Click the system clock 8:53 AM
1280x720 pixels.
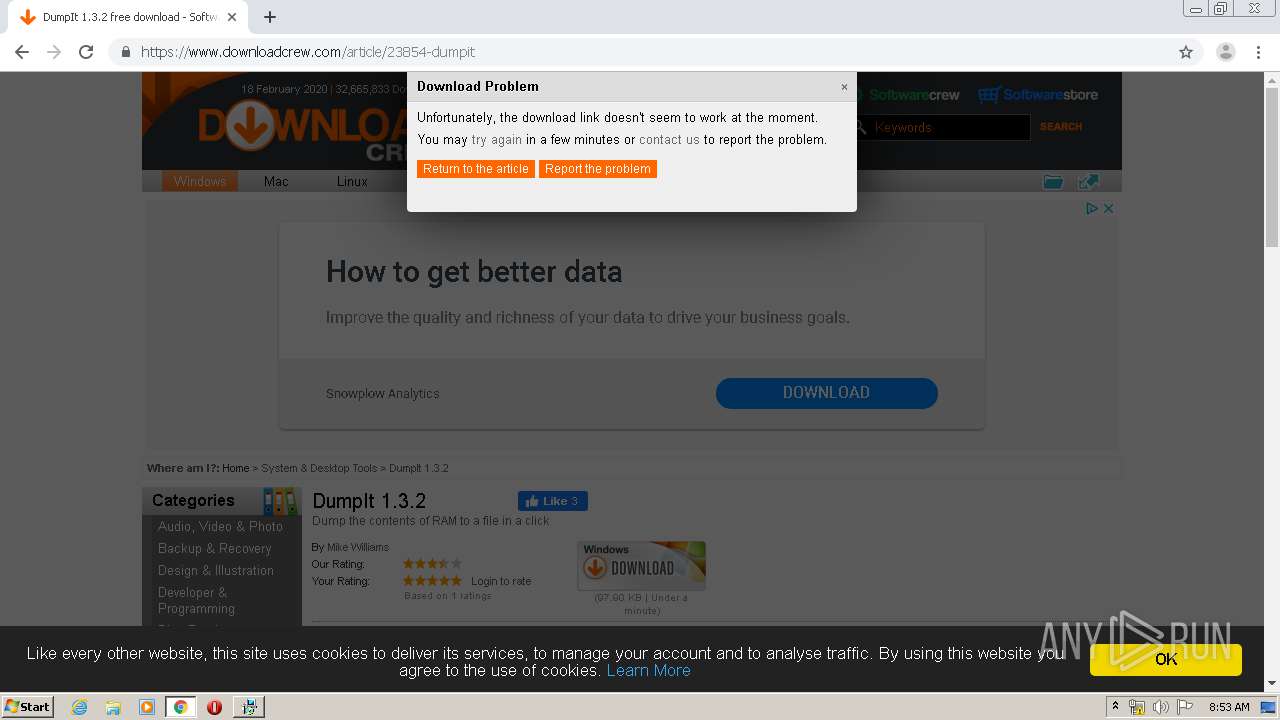tap(1229, 707)
